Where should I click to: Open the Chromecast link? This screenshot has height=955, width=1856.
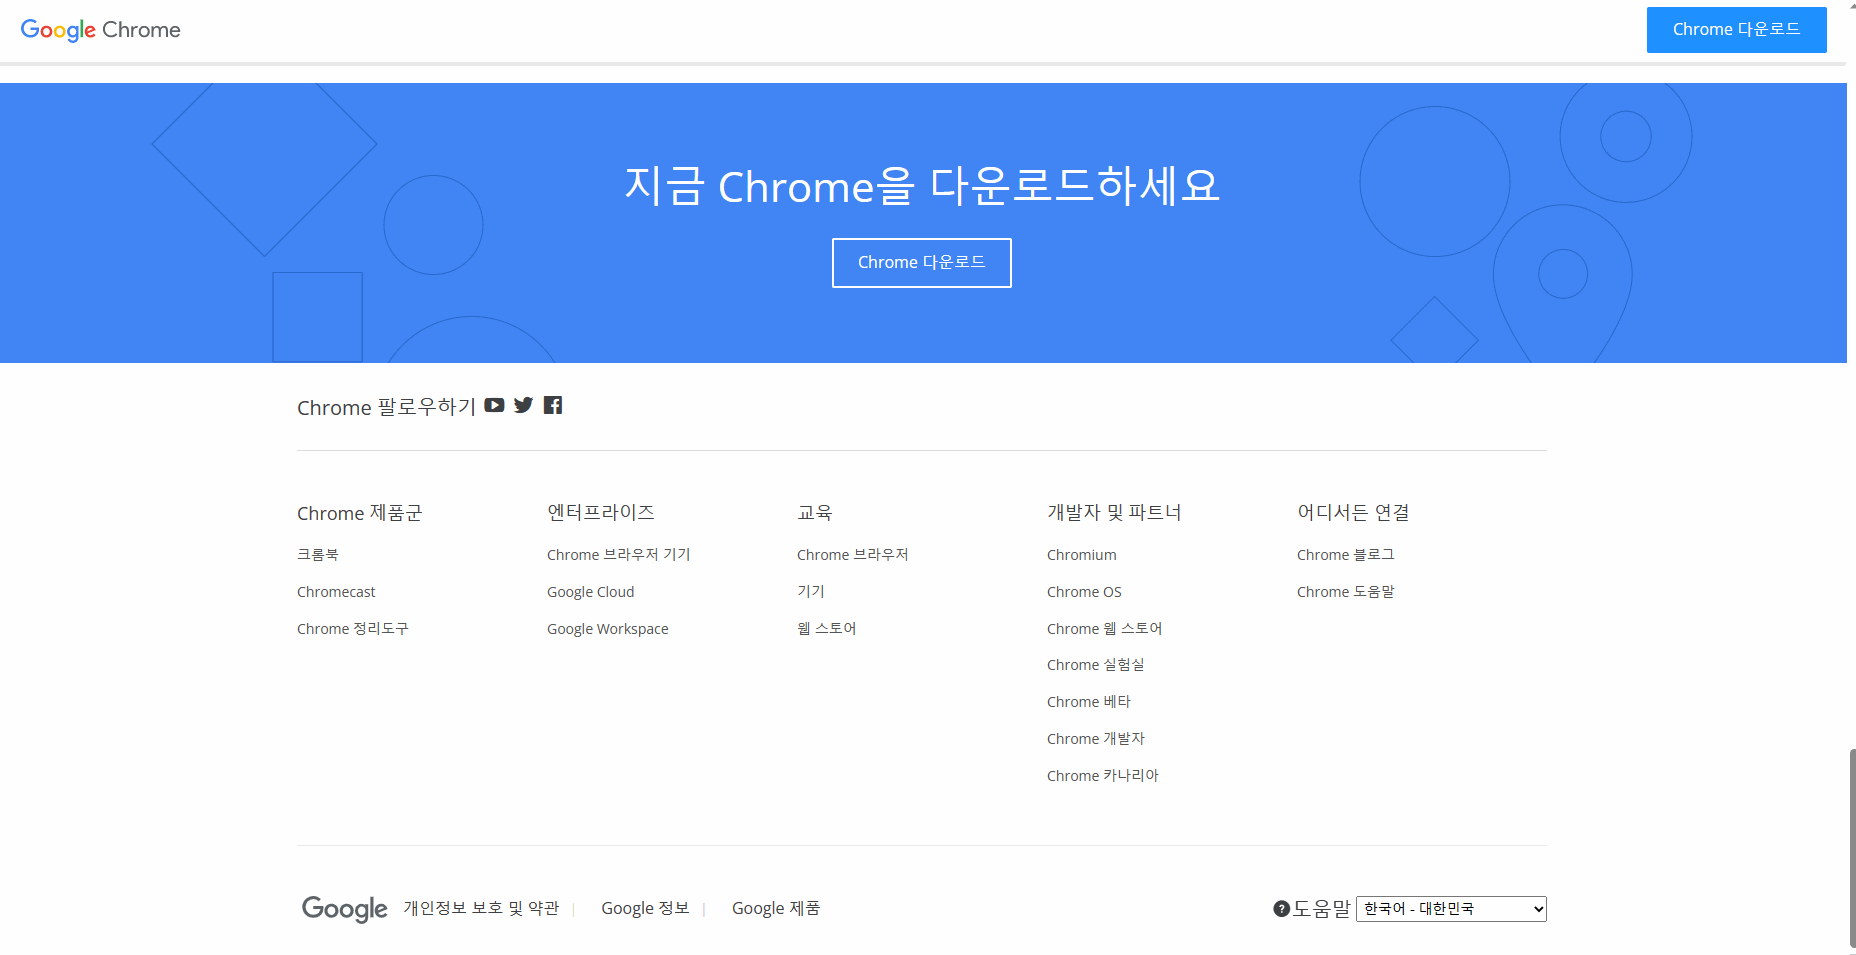pyautogui.click(x=335, y=591)
